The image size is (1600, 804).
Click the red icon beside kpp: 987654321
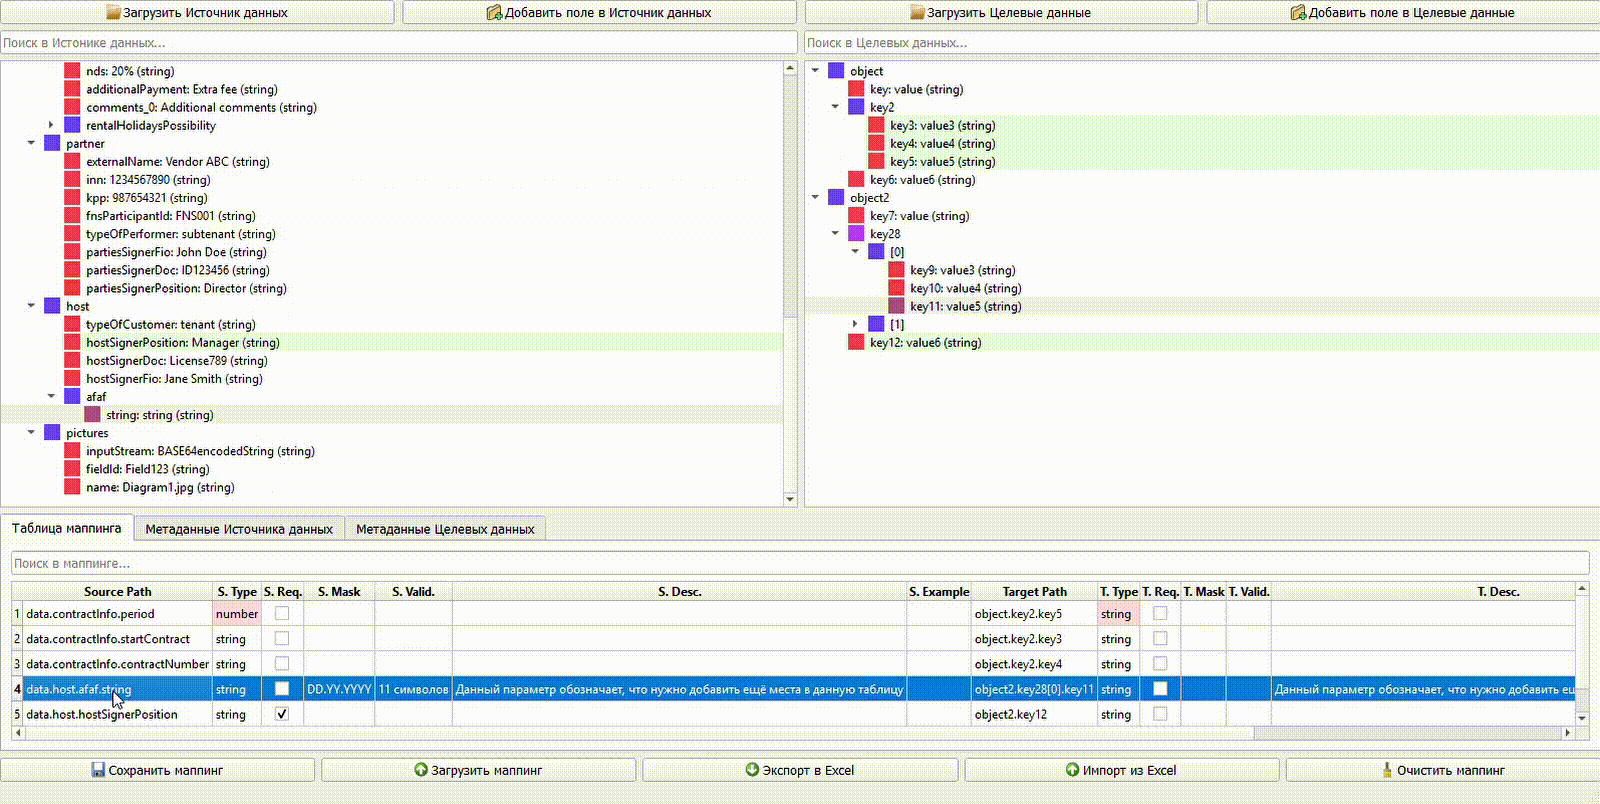coord(72,198)
